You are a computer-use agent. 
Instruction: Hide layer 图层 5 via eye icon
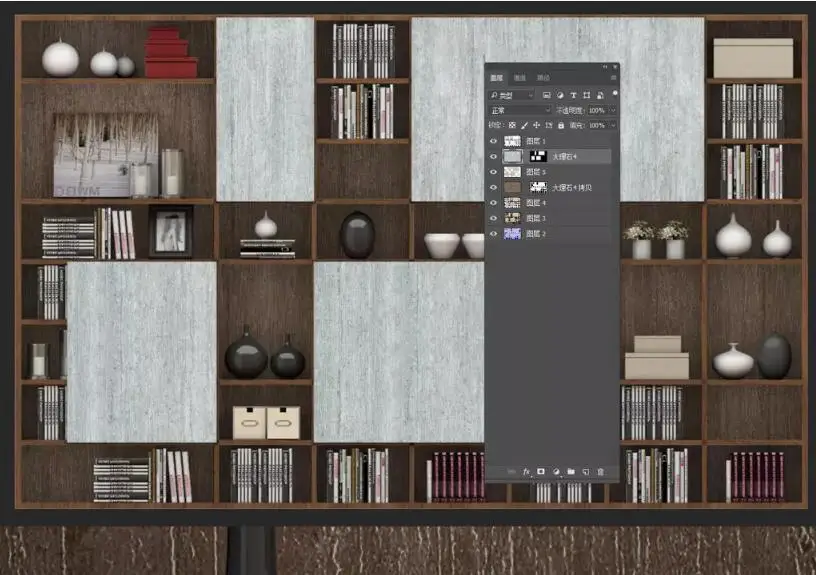(493, 172)
